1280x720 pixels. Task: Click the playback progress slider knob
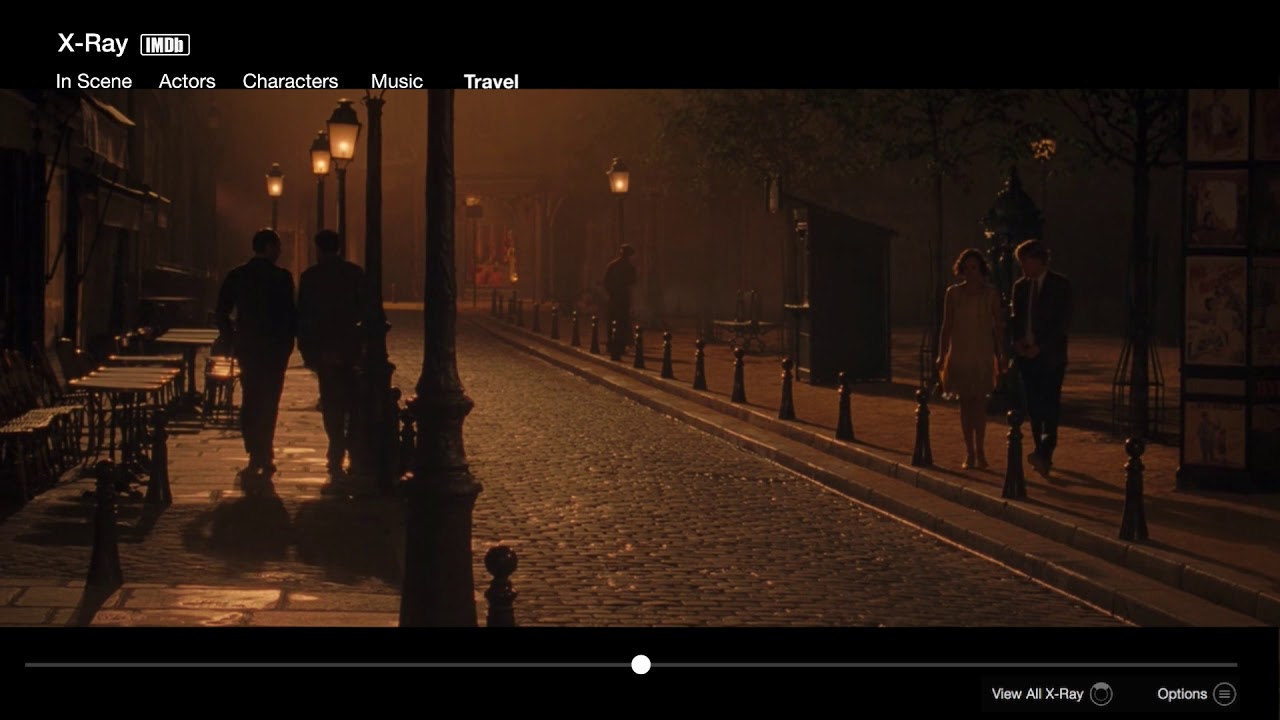pos(641,665)
